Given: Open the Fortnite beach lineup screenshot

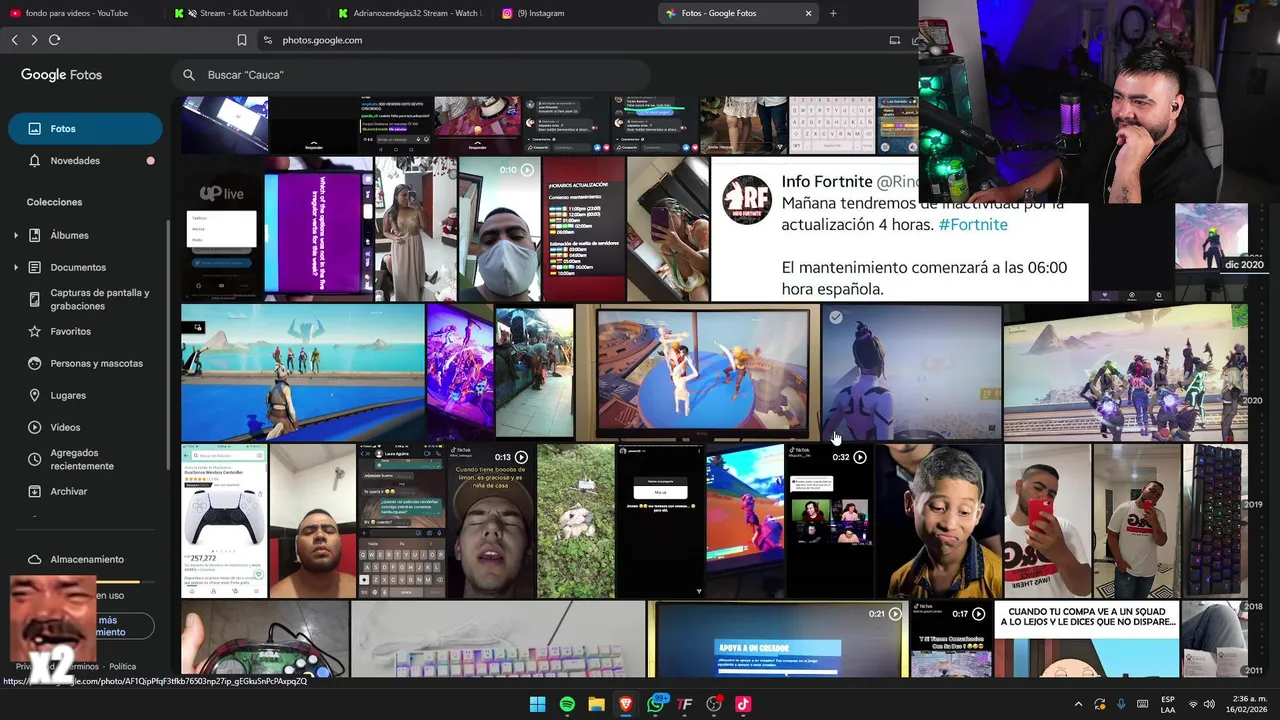Looking at the screenshot, I should tap(302, 373).
